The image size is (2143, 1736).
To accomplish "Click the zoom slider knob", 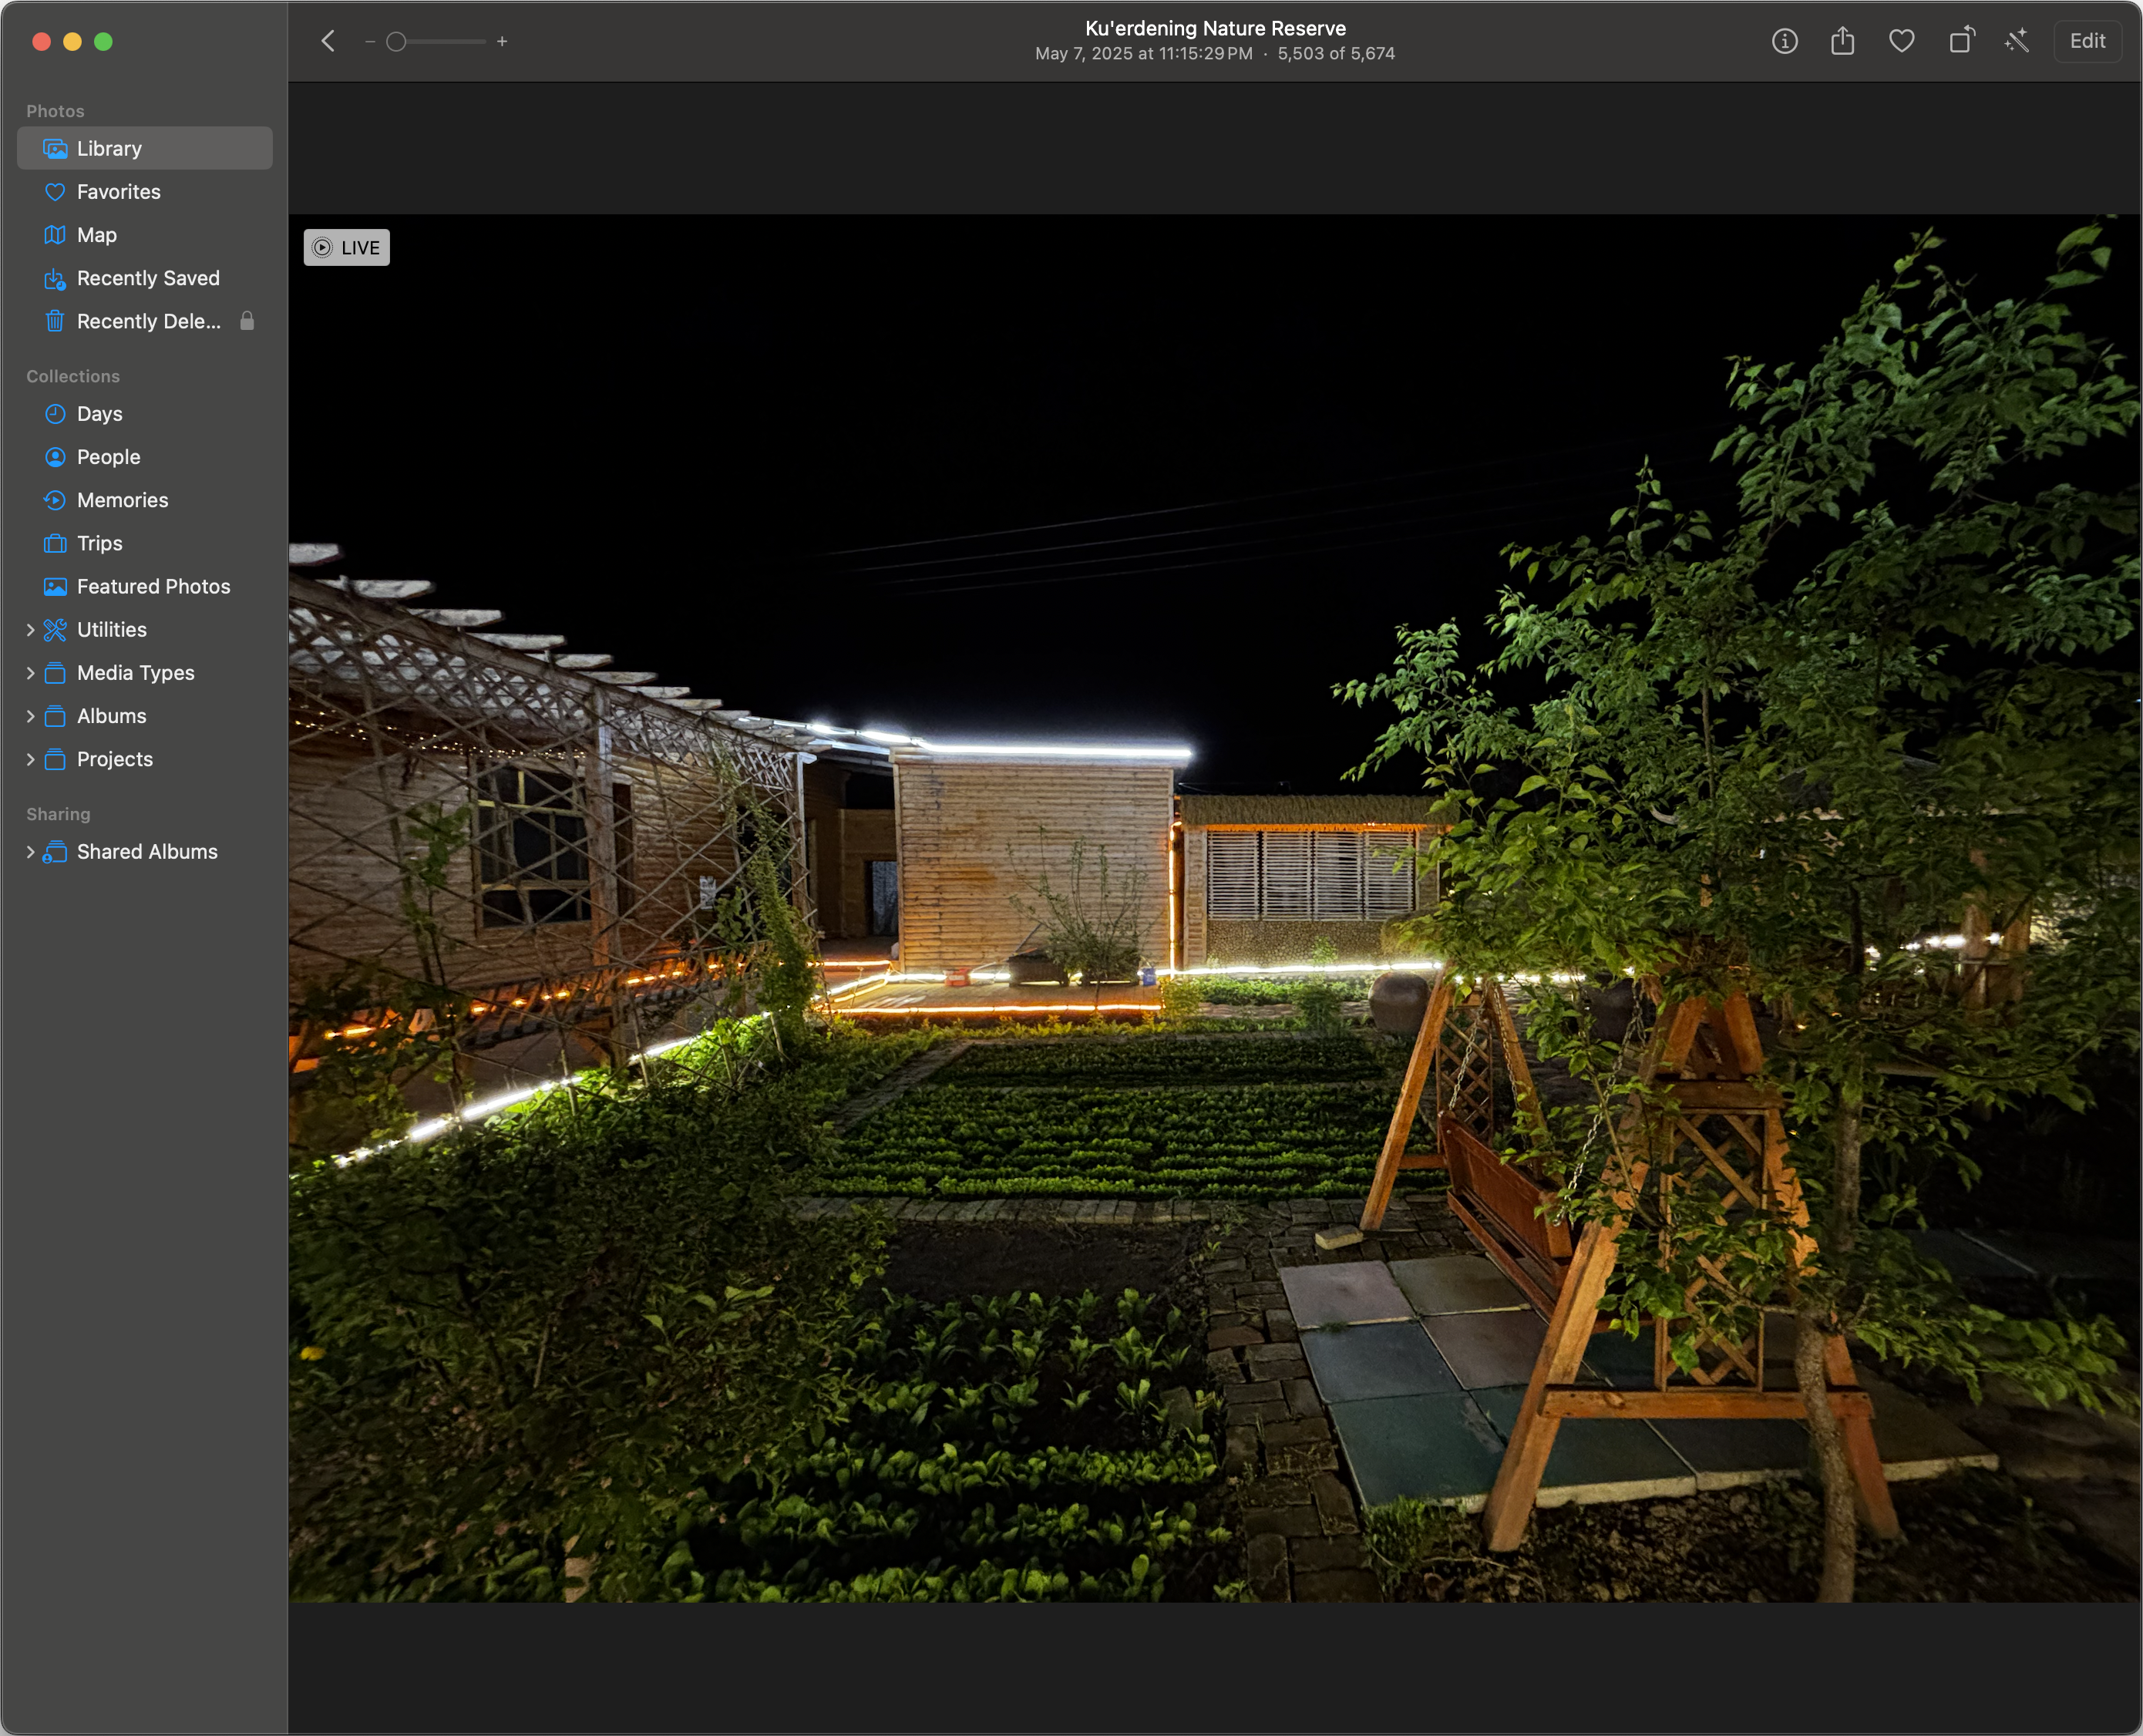I will (396, 41).
